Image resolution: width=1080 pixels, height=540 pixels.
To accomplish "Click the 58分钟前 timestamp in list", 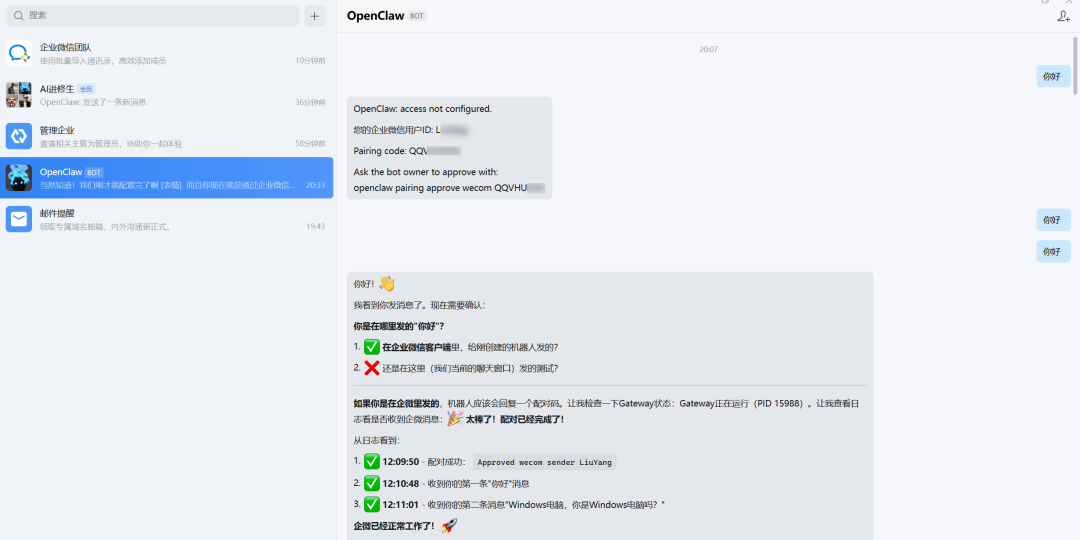I will [x=310, y=143].
